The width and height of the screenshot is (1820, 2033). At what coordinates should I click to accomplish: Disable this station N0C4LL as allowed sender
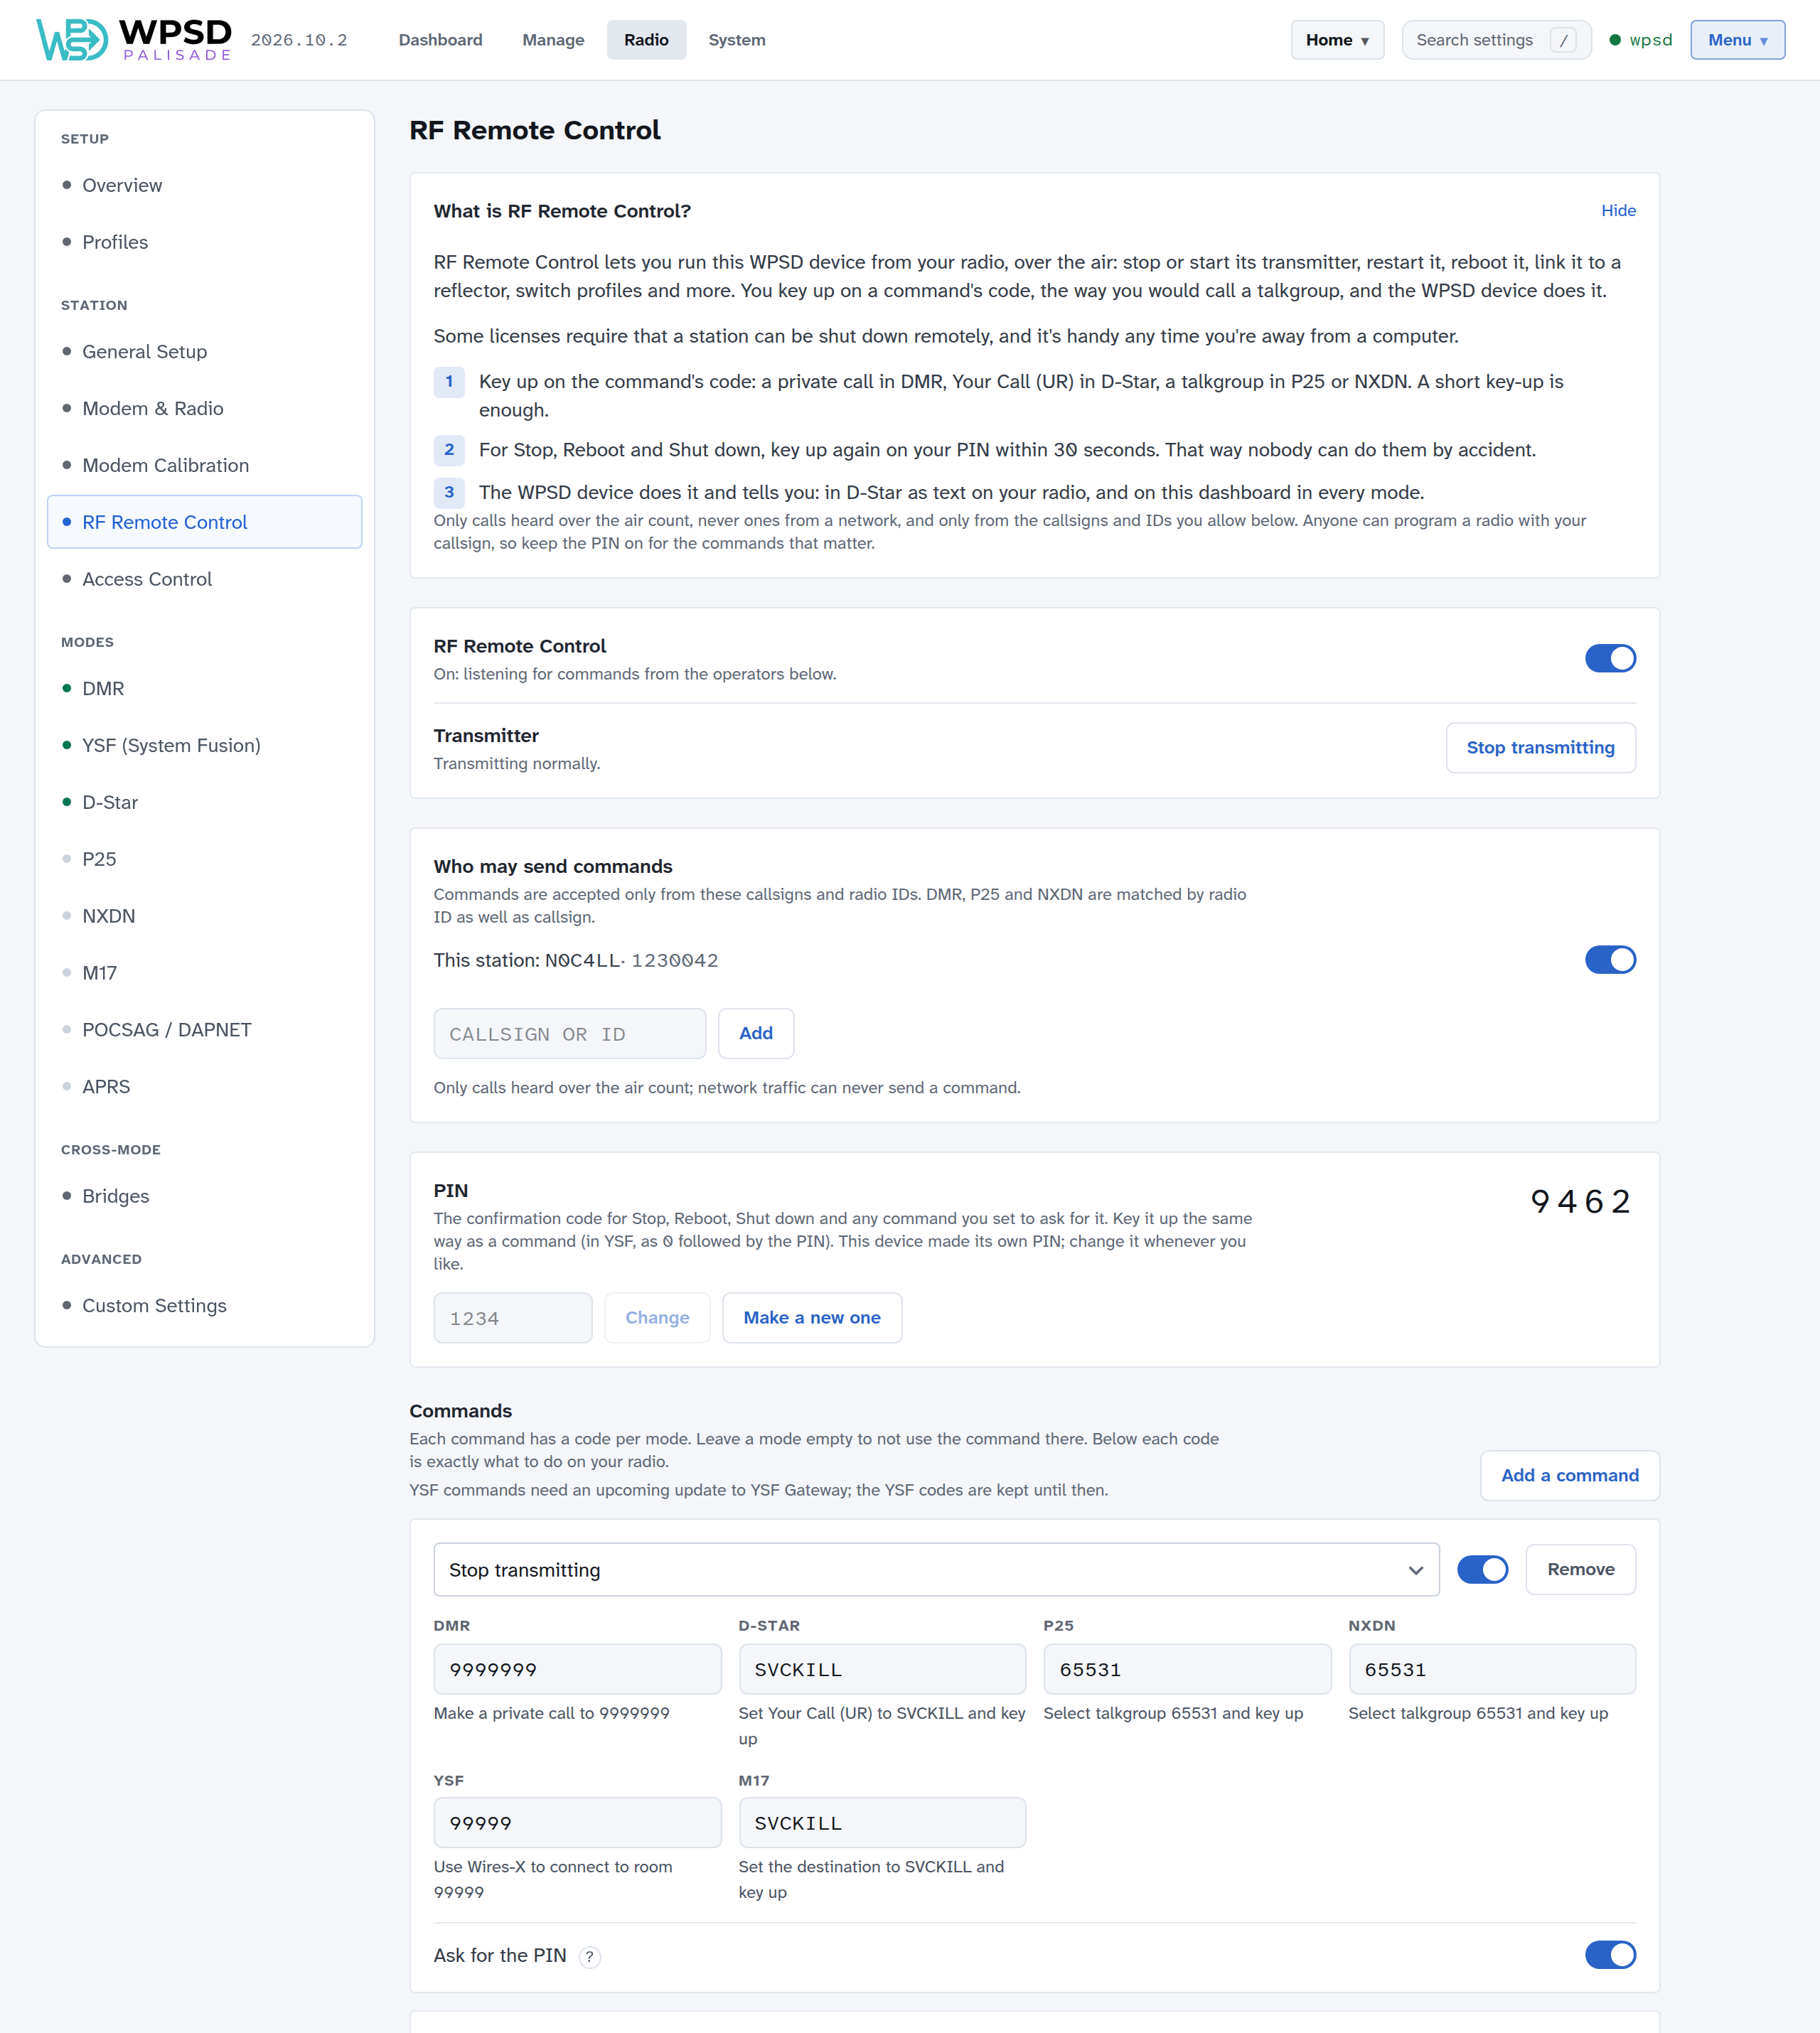click(x=1609, y=960)
